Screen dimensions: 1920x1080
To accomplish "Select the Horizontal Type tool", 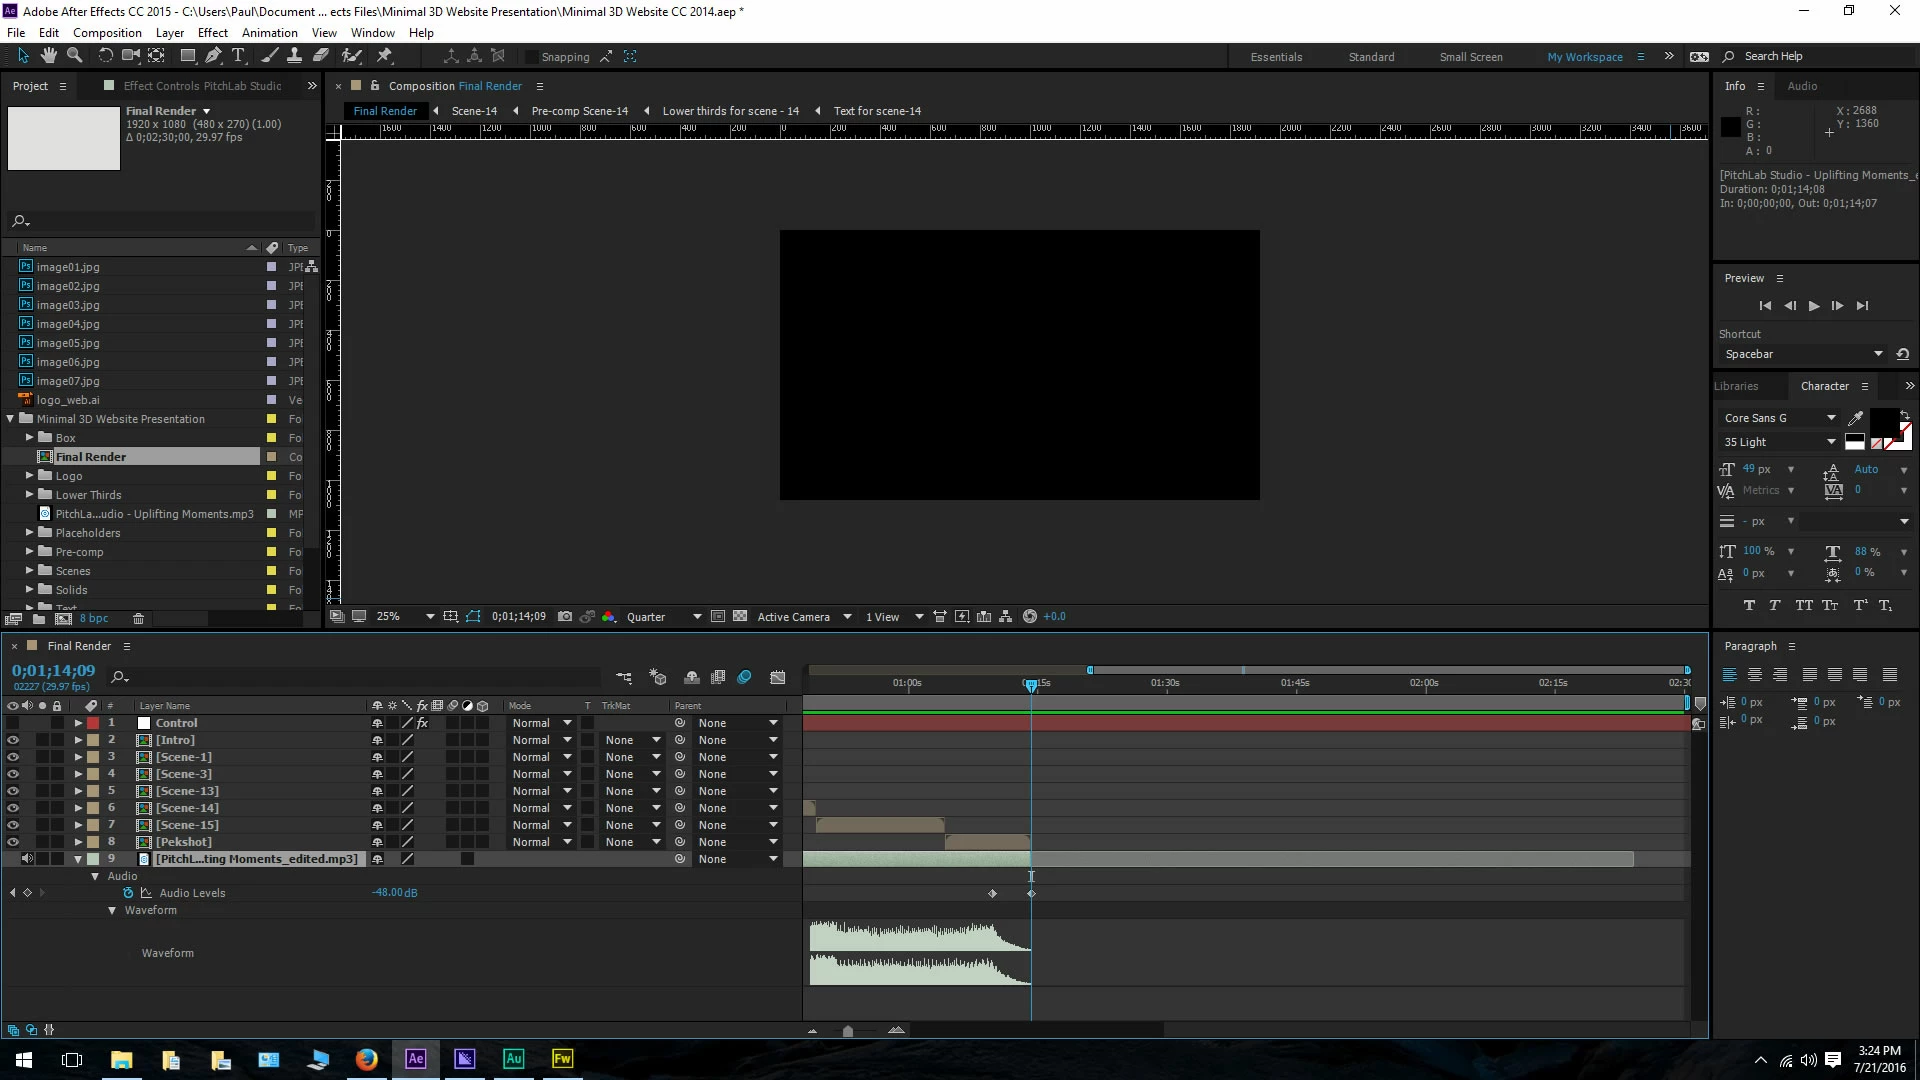I will tap(238, 56).
